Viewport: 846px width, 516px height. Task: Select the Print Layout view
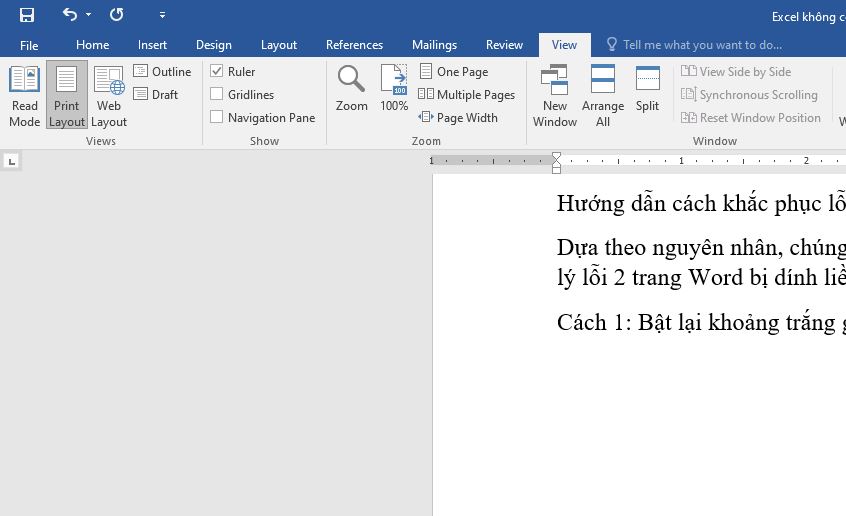click(67, 96)
